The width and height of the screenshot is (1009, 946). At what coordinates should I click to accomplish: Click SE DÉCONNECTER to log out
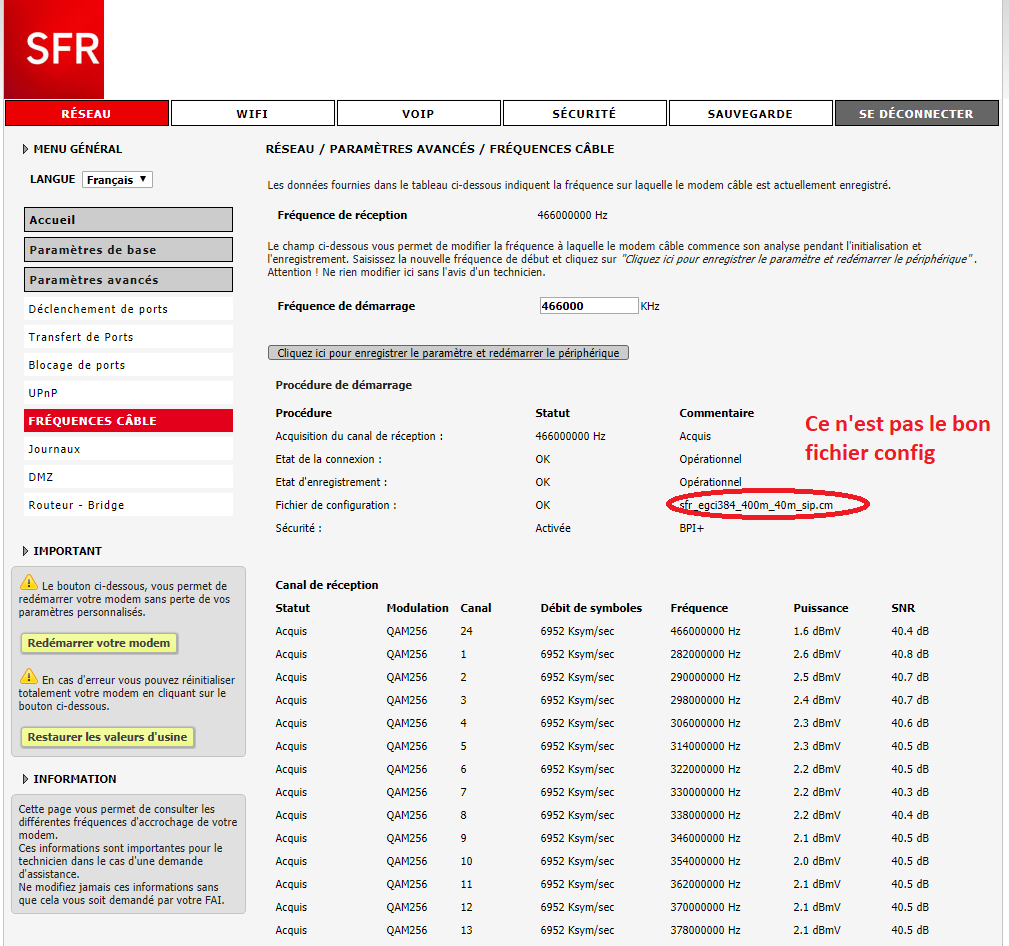tap(916, 114)
